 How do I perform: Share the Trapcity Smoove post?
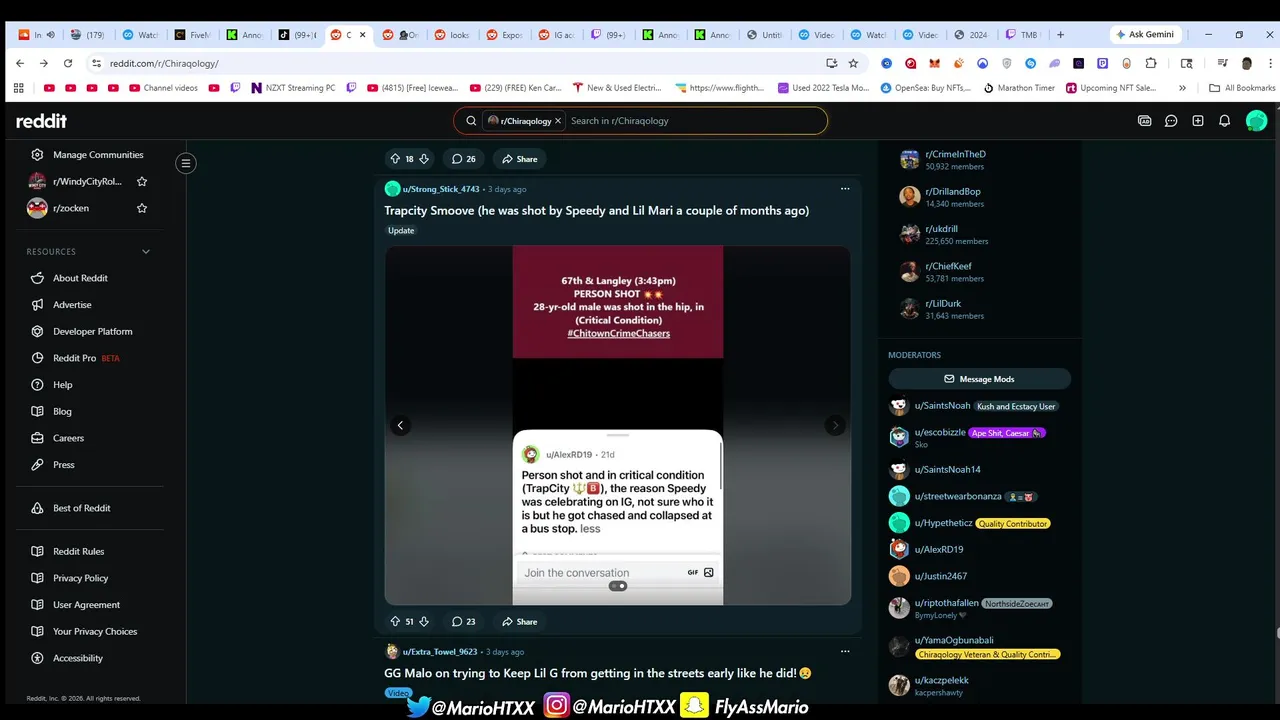click(520, 621)
